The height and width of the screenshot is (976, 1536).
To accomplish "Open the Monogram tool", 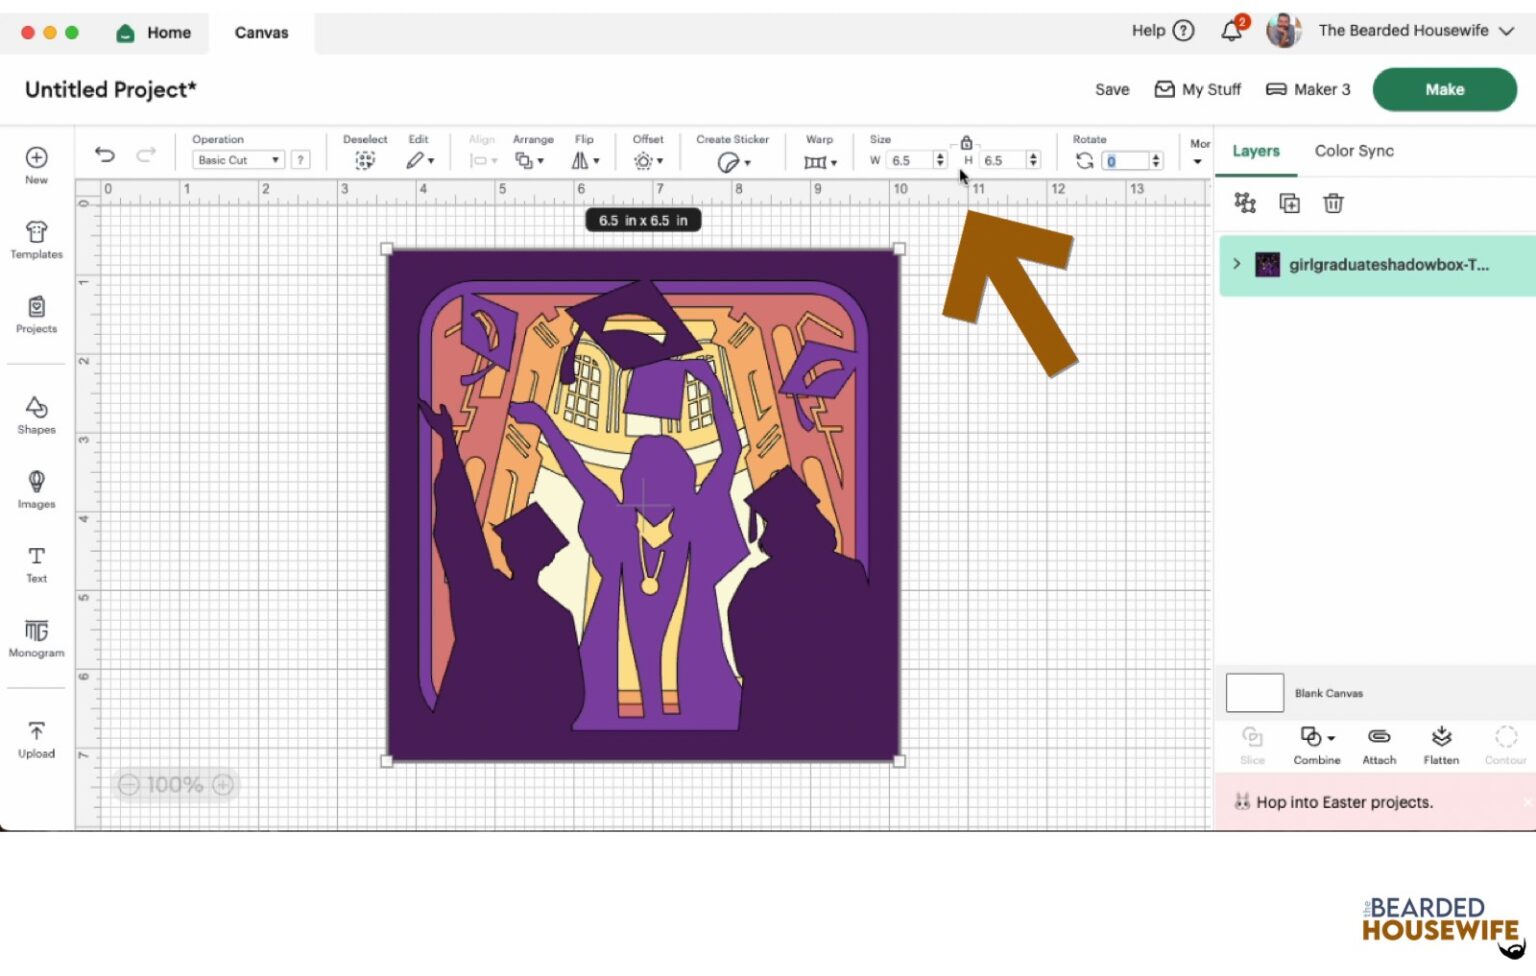I will click(36, 638).
